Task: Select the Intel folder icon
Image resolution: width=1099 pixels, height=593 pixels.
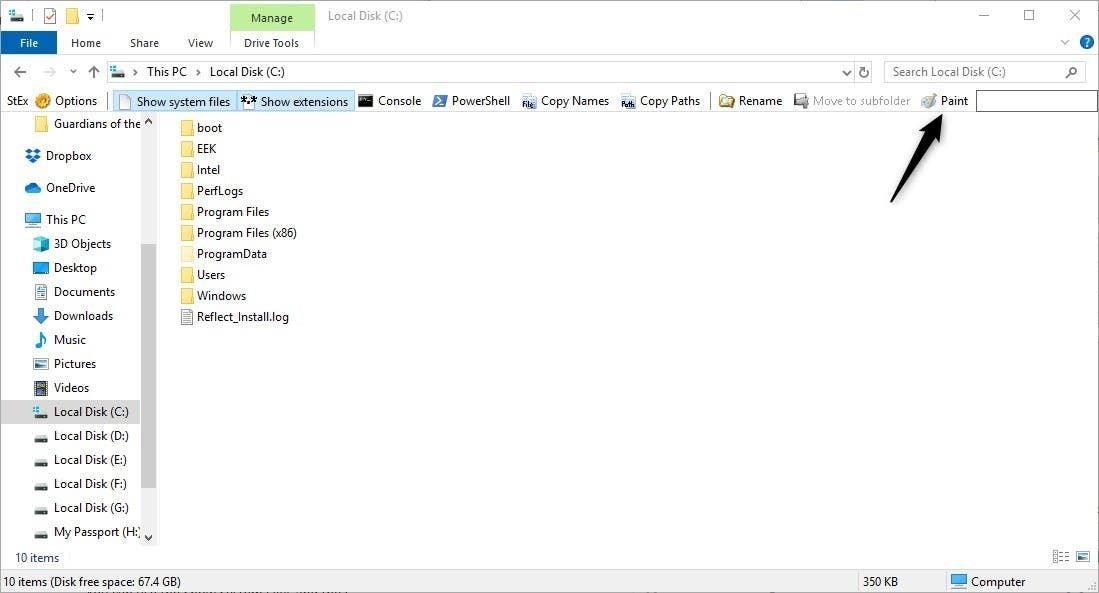Action: (186, 170)
